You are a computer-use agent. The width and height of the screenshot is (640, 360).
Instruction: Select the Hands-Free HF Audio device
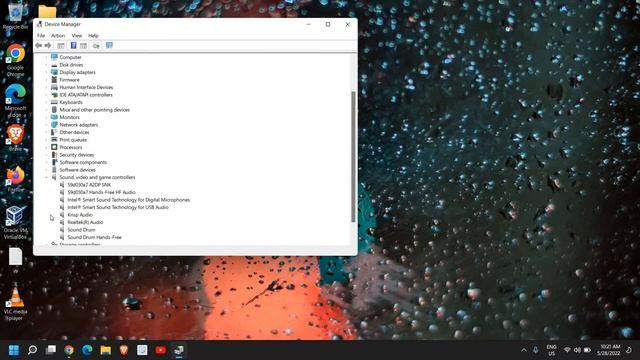tap(101, 192)
